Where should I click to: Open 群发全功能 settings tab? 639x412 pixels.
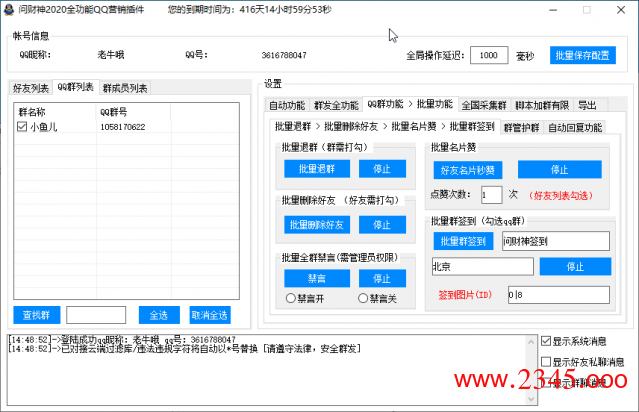[336, 106]
